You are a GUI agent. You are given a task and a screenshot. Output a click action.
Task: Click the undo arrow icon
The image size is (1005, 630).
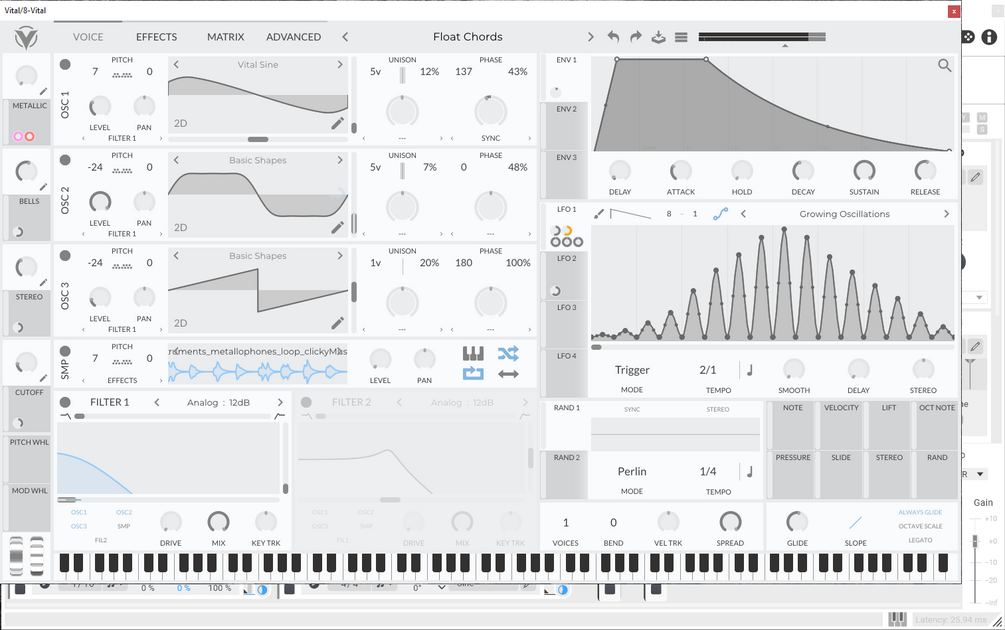(613, 37)
